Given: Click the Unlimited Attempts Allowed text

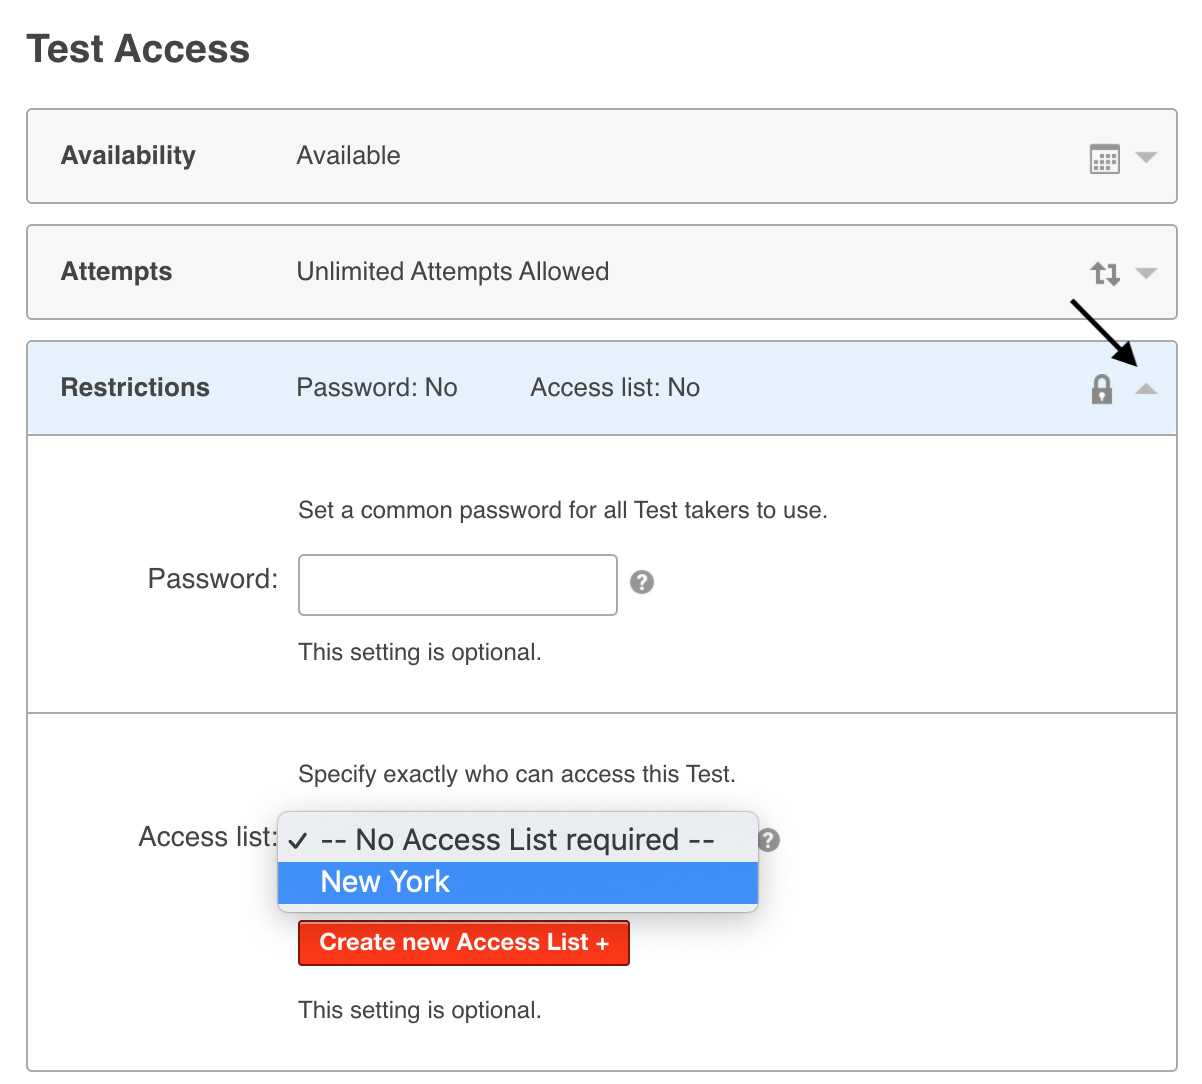Looking at the screenshot, I should pos(452,272).
